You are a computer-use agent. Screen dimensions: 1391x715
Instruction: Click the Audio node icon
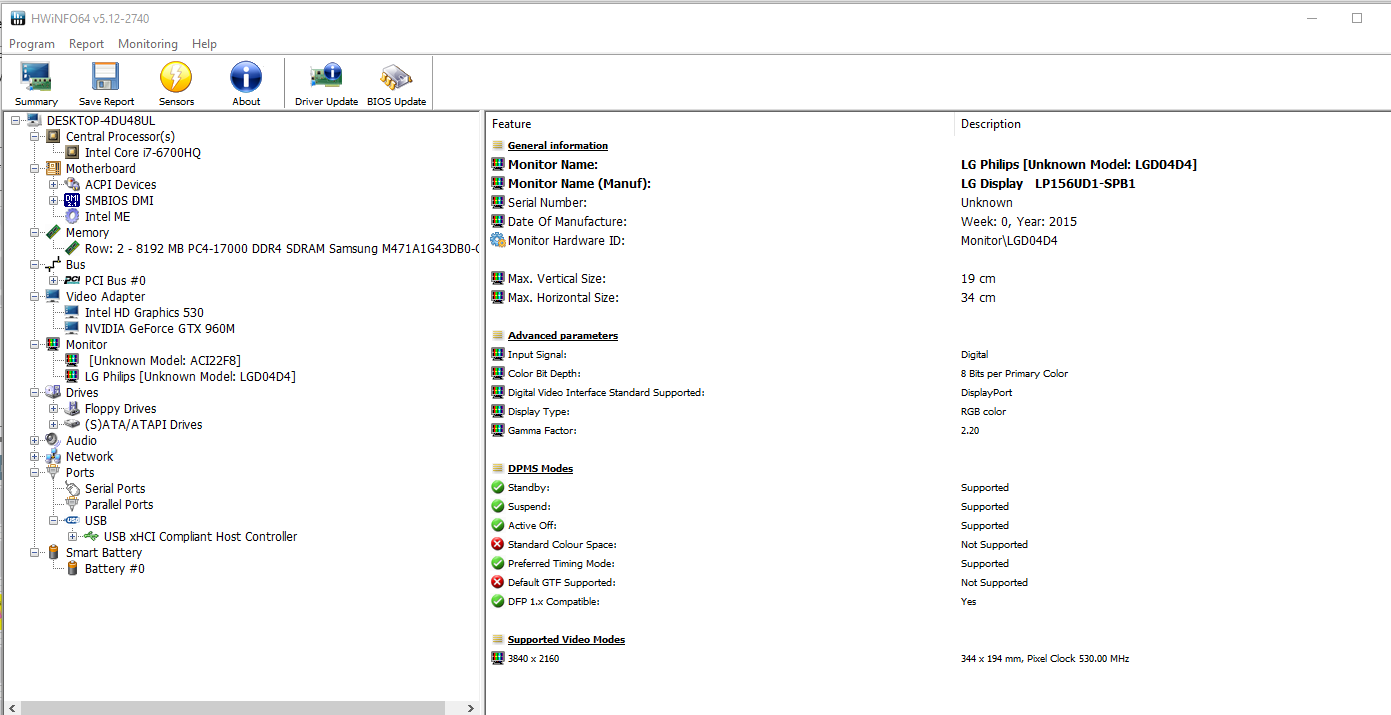tap(53, 440)
